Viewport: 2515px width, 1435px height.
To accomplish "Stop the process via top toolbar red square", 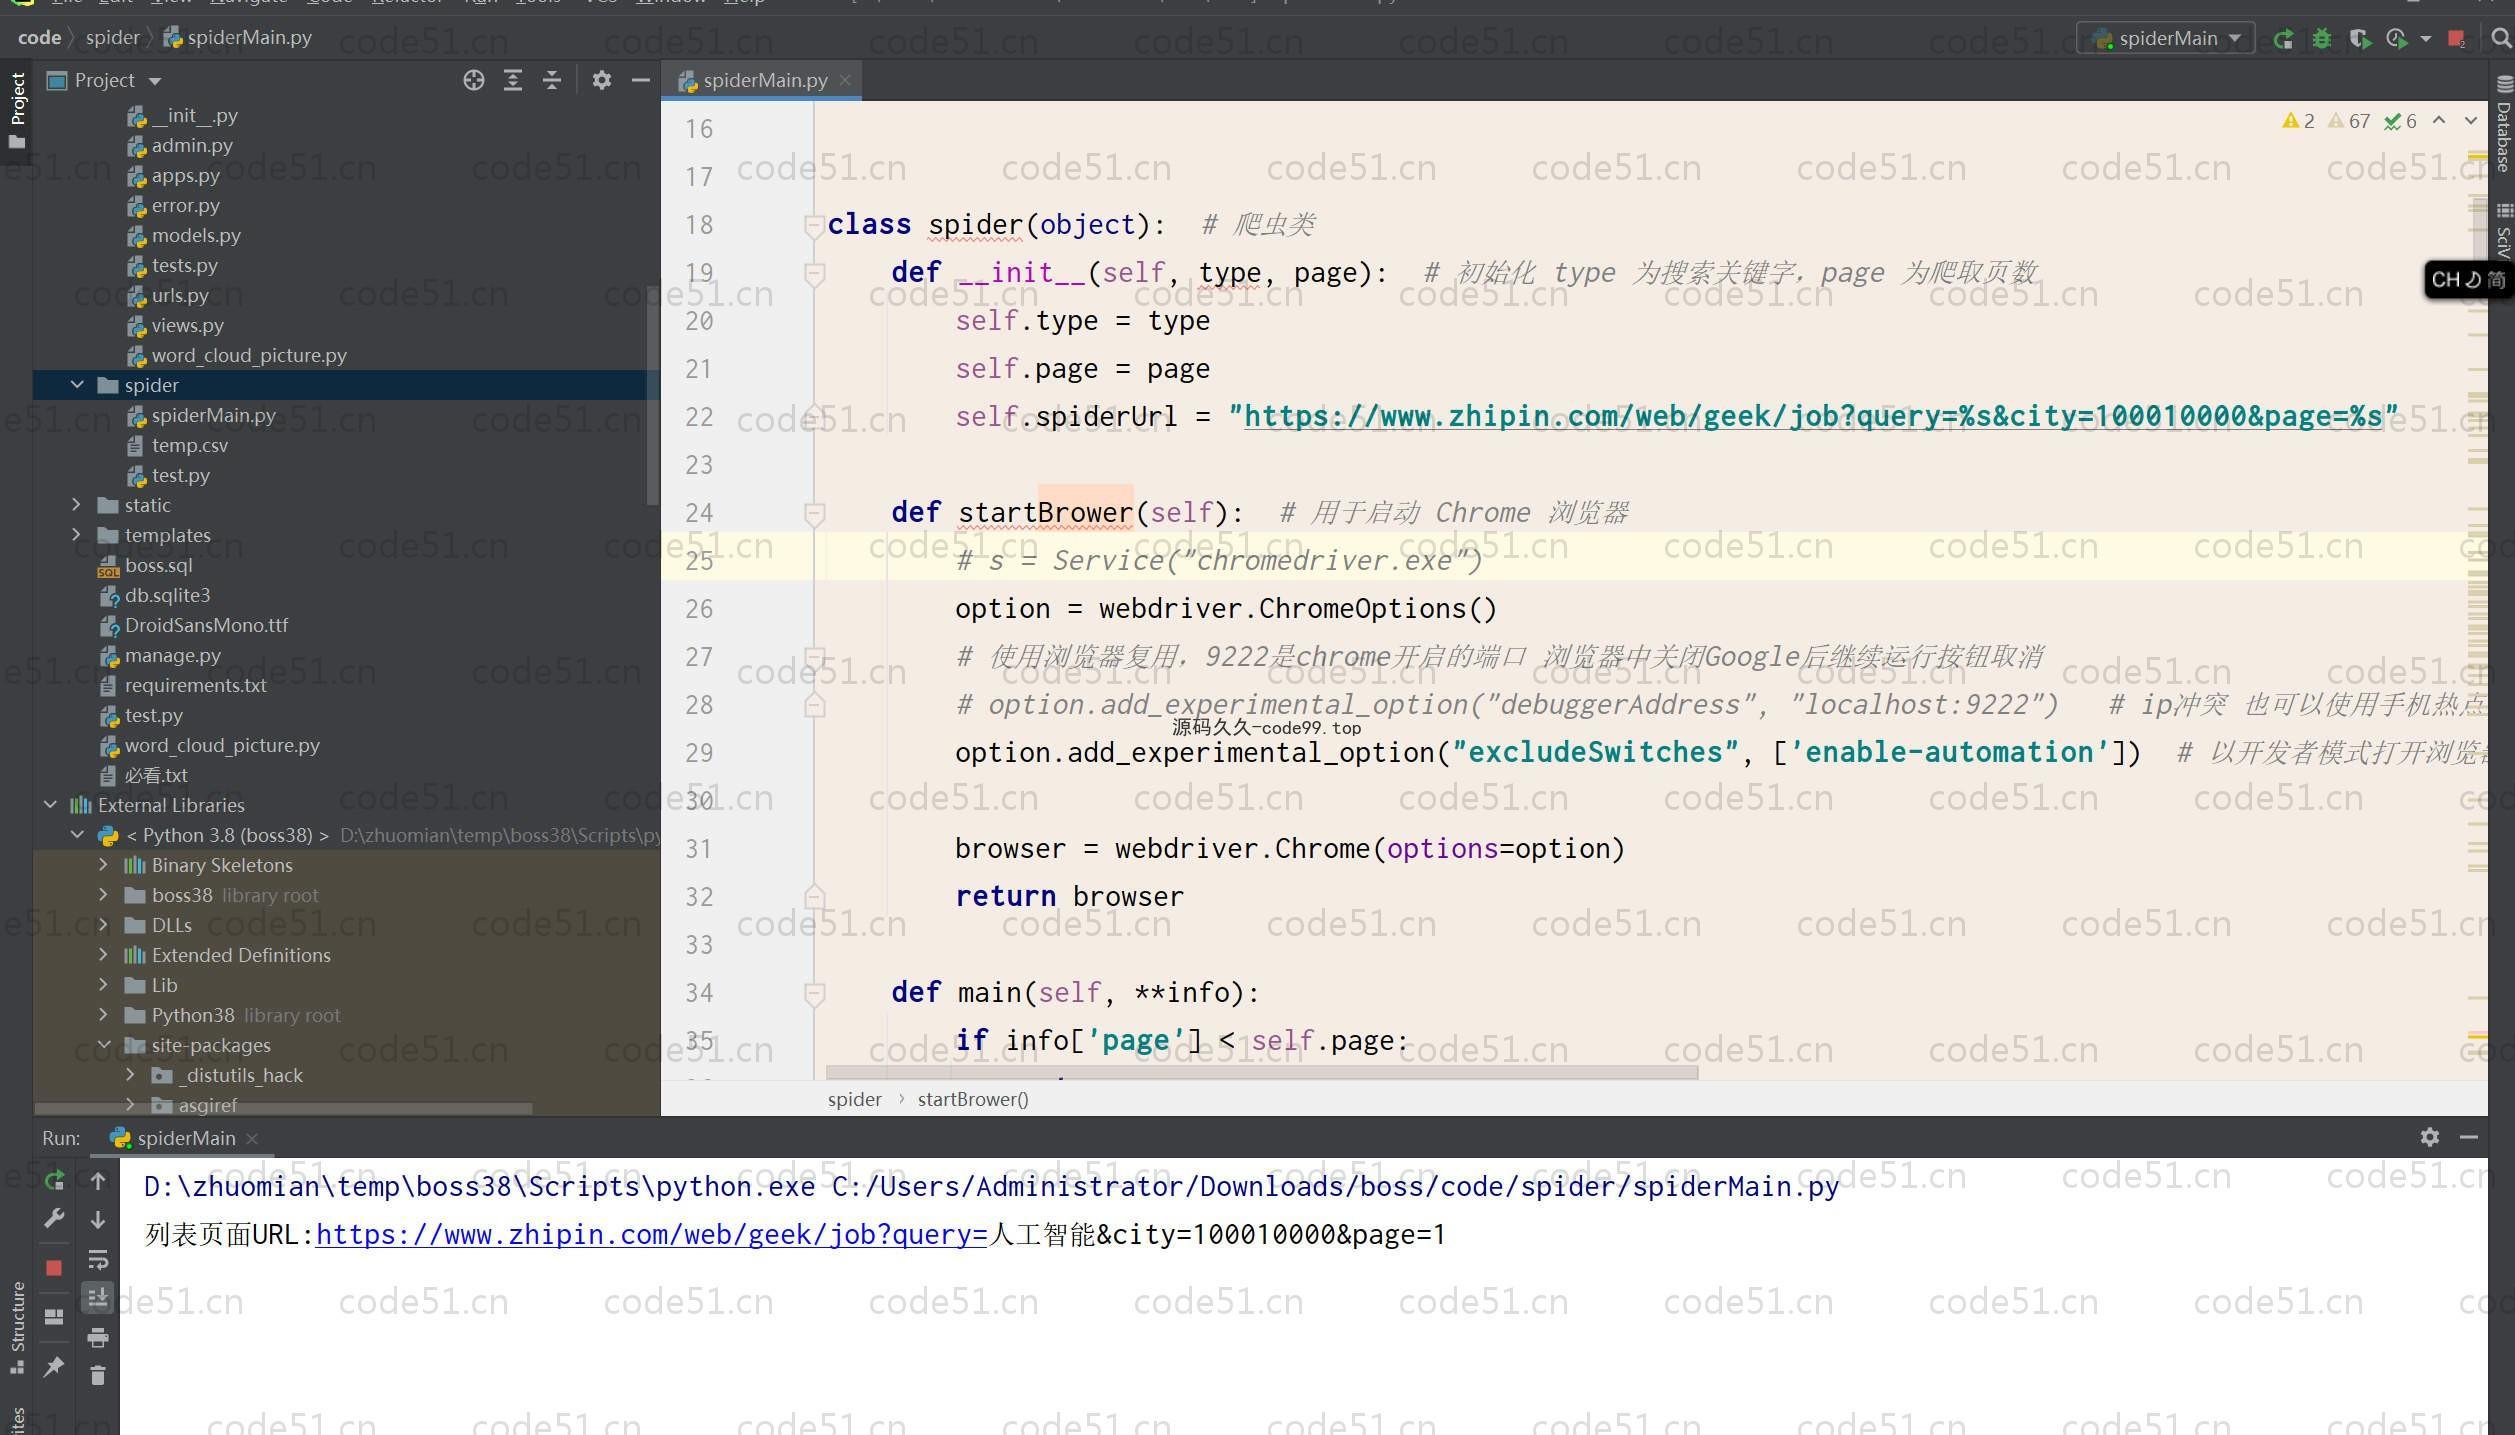I will click(x=2456, y=39).
